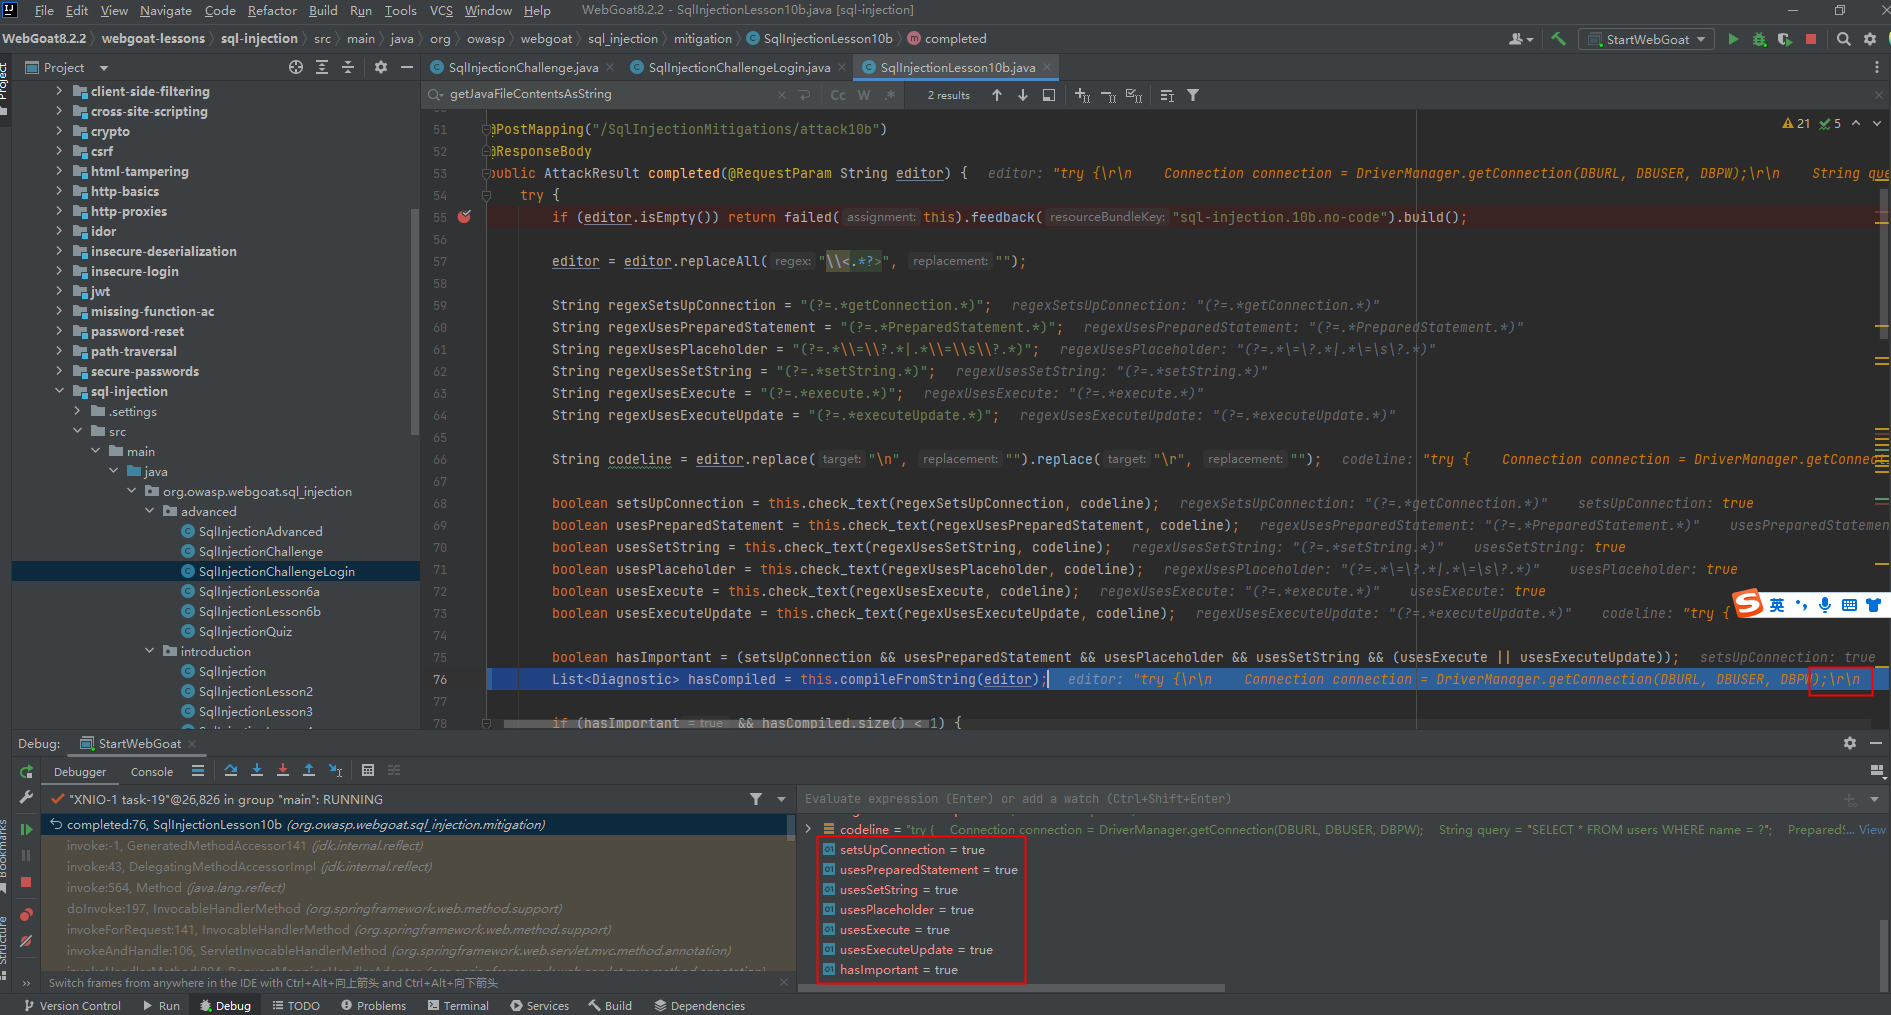The width and height of the screenshot is (1891, 1015).
Task: Switch to SqlInjectionChallenge.java editor tab
Action: coord(522,67)
